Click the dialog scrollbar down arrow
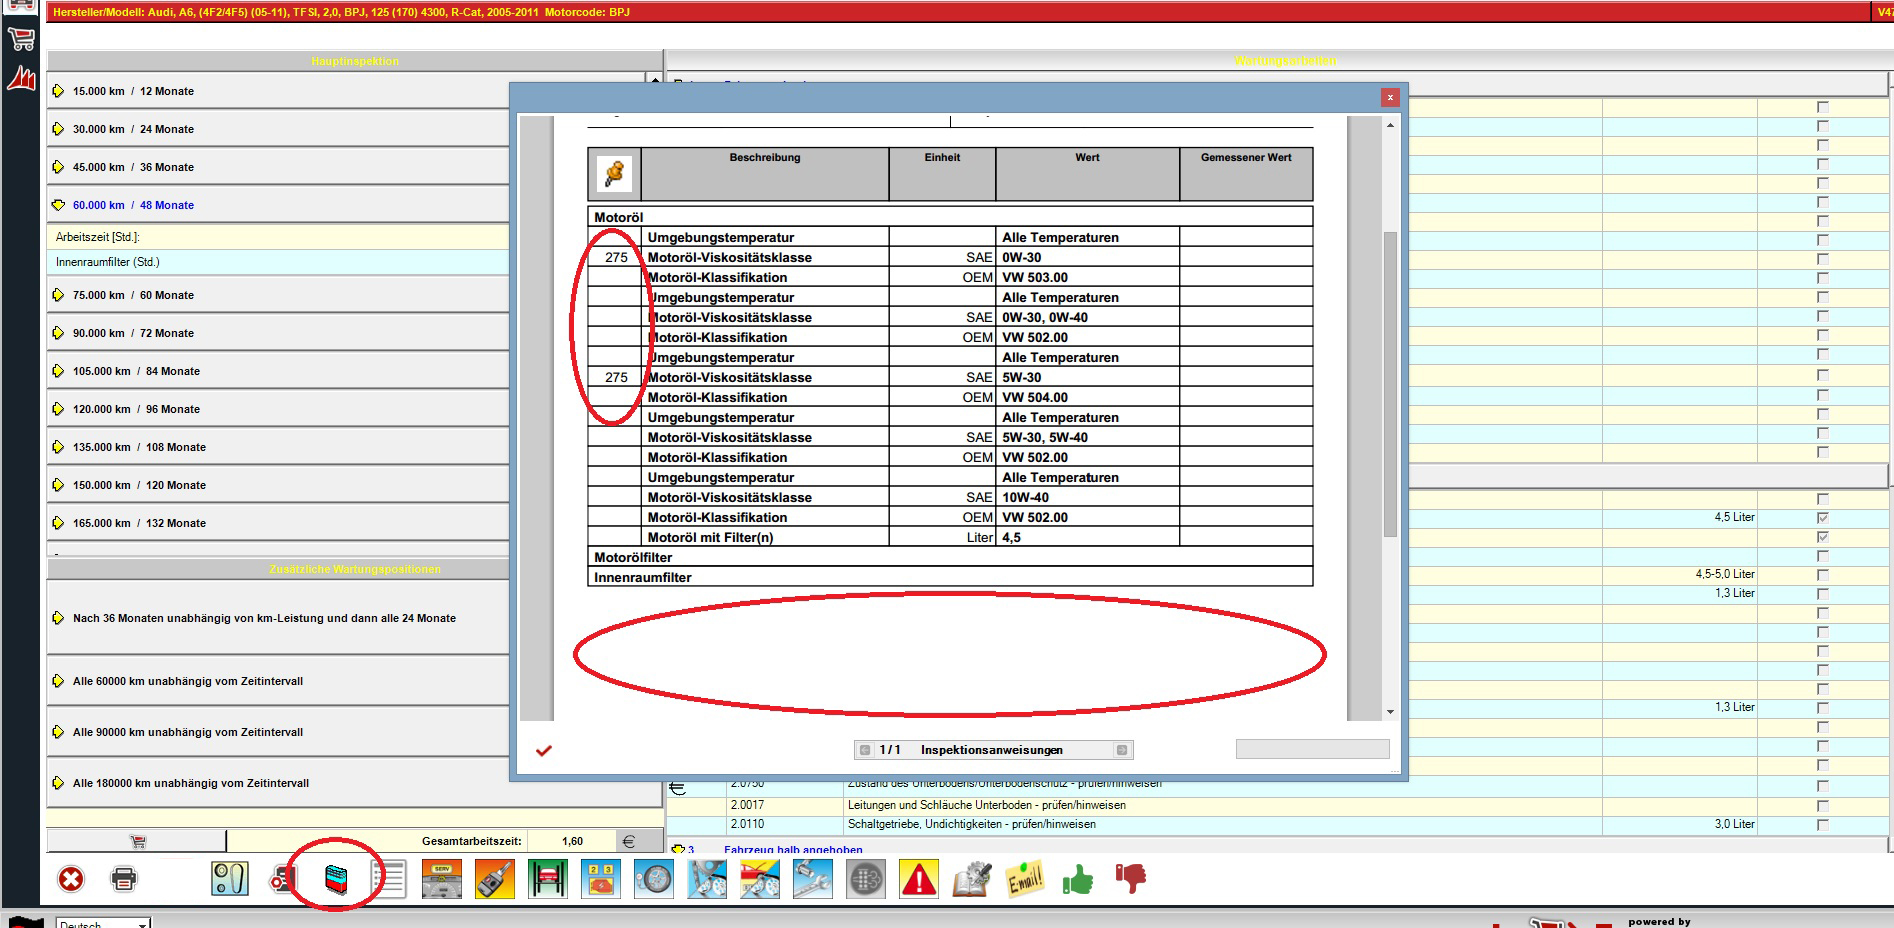The height and width of the screenshot is (928, 1894). pyautogui.click(x=1390, y=712)
